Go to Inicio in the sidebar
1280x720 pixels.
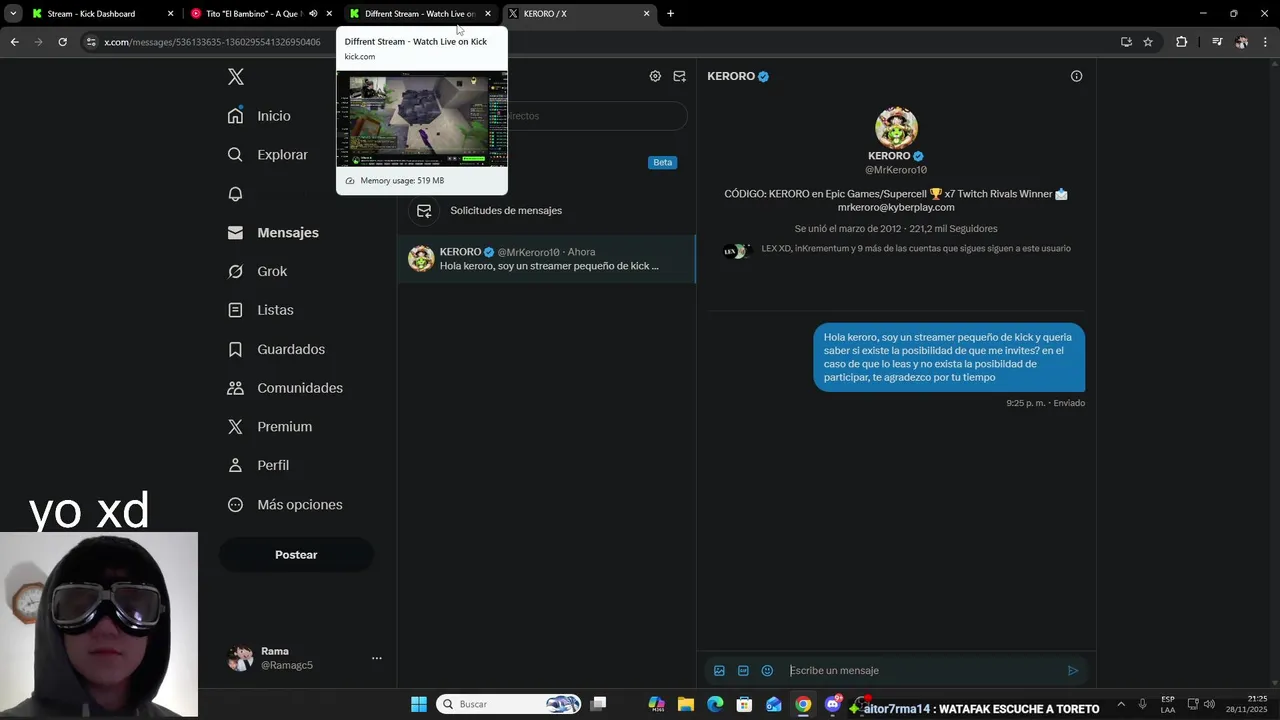[259, 116]
